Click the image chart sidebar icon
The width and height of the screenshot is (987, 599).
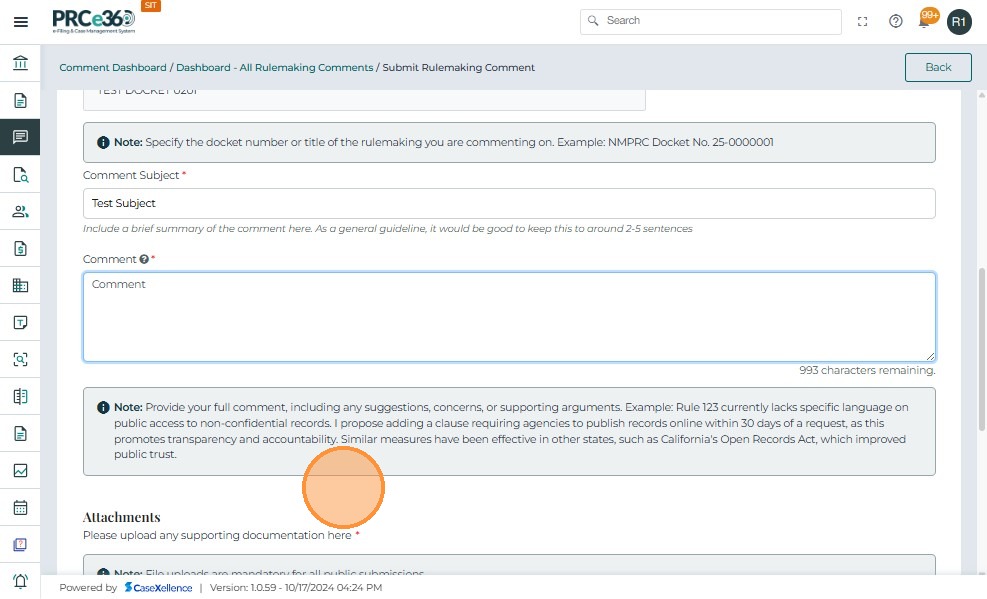coord(20,470)
